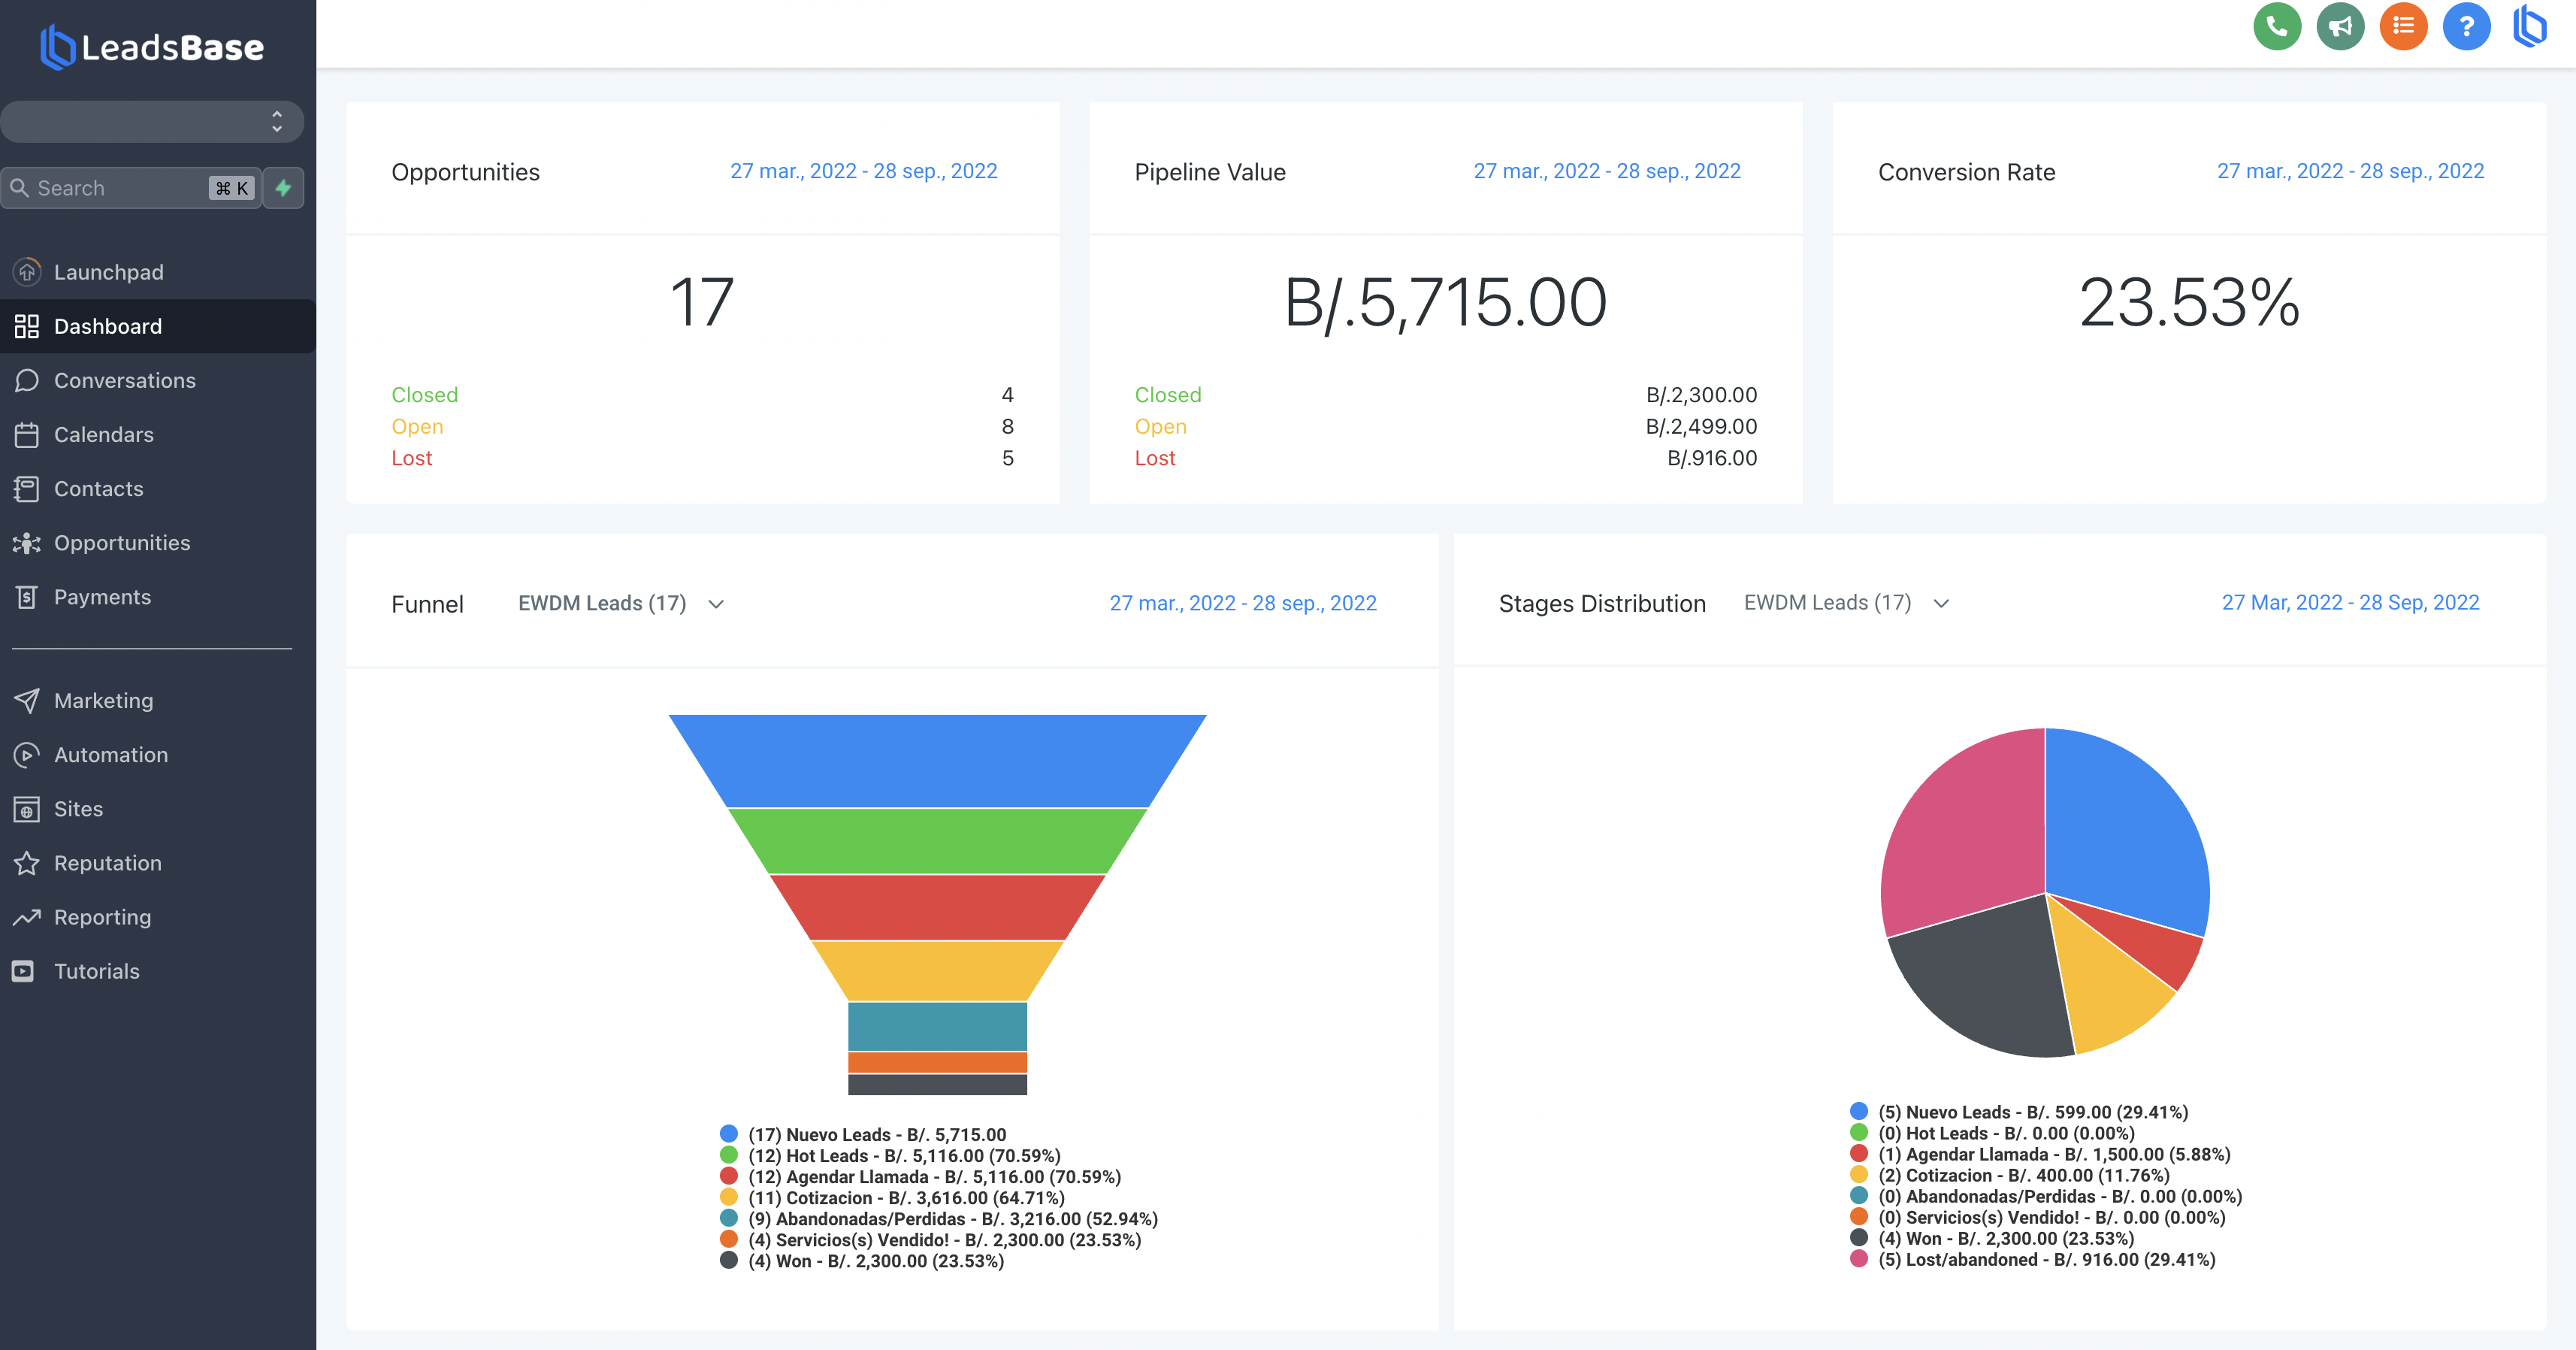The width and height of the screenshot is (2576, 1350).
Task: Open the date range on the Opportunities card
Action: 863,171
